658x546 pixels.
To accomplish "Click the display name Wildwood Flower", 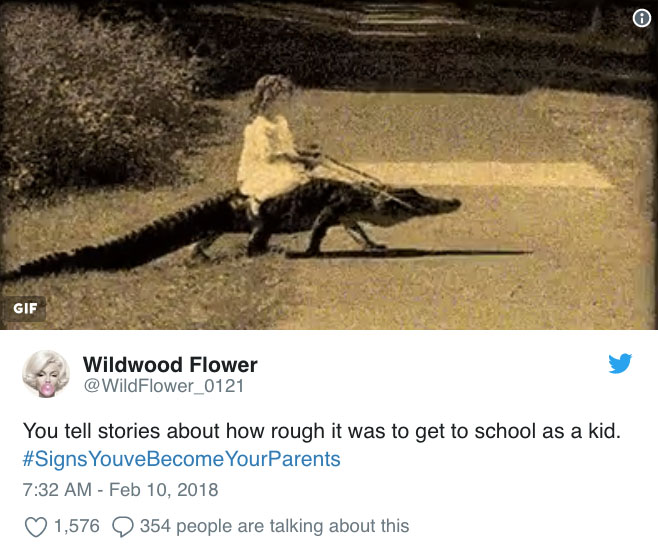I will click(169, 364).
